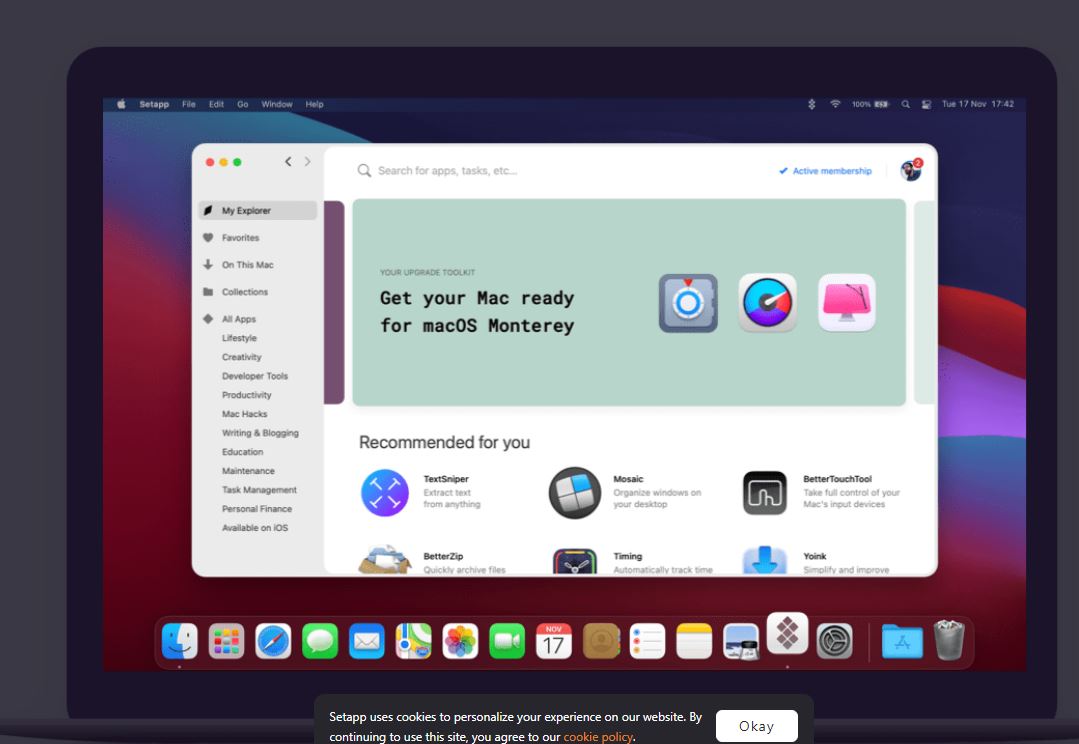The width and height of the screenshot is (1079, 744).
Task: Open the Help menu
Action: click(x=314, y=105)
